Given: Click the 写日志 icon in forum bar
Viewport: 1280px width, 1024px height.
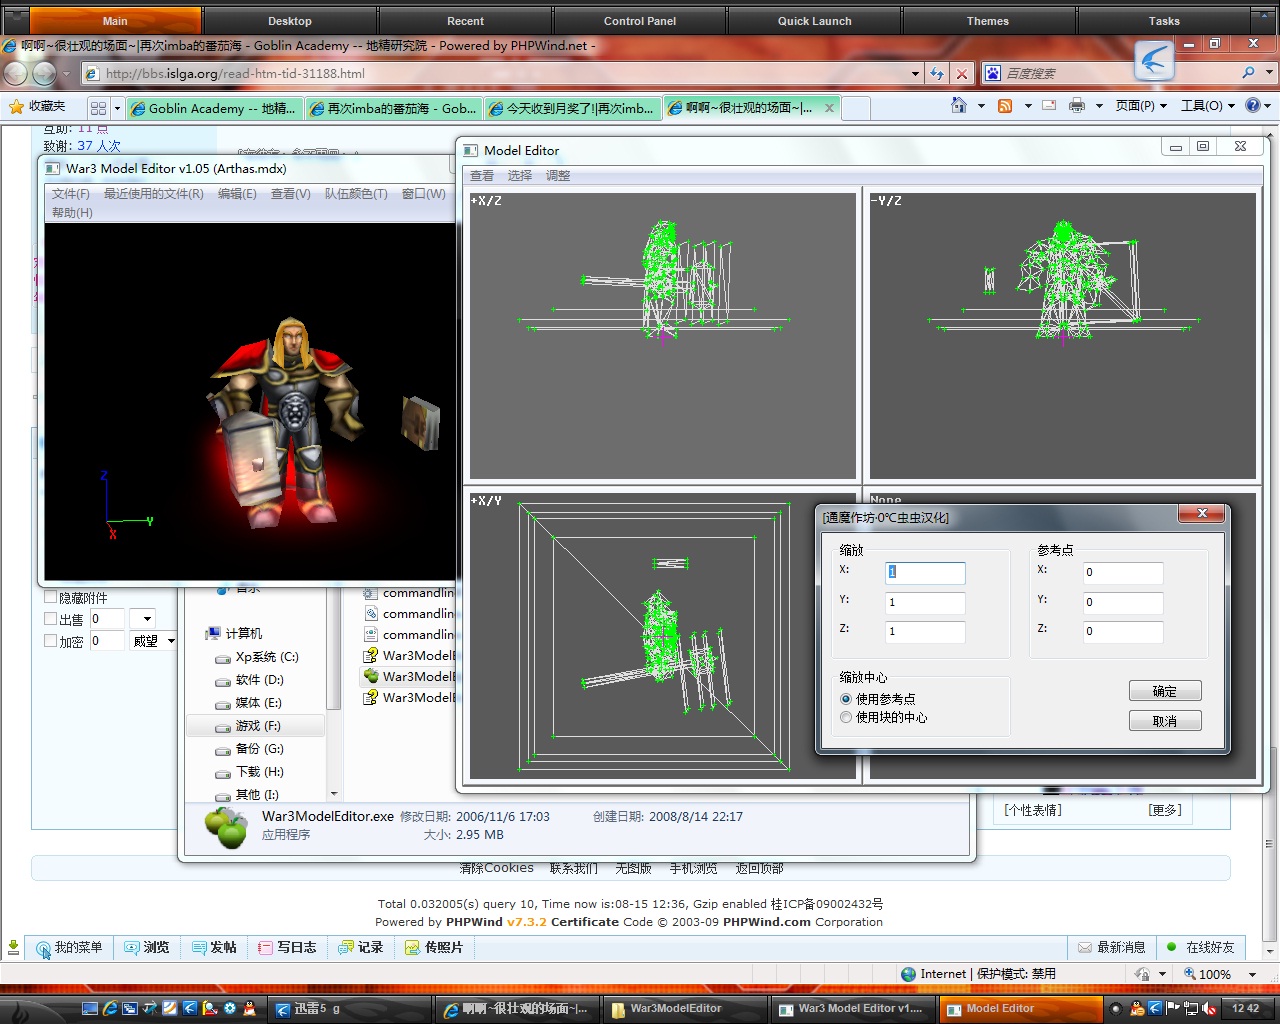Looking at the screenshot, I should click(265, 948).
